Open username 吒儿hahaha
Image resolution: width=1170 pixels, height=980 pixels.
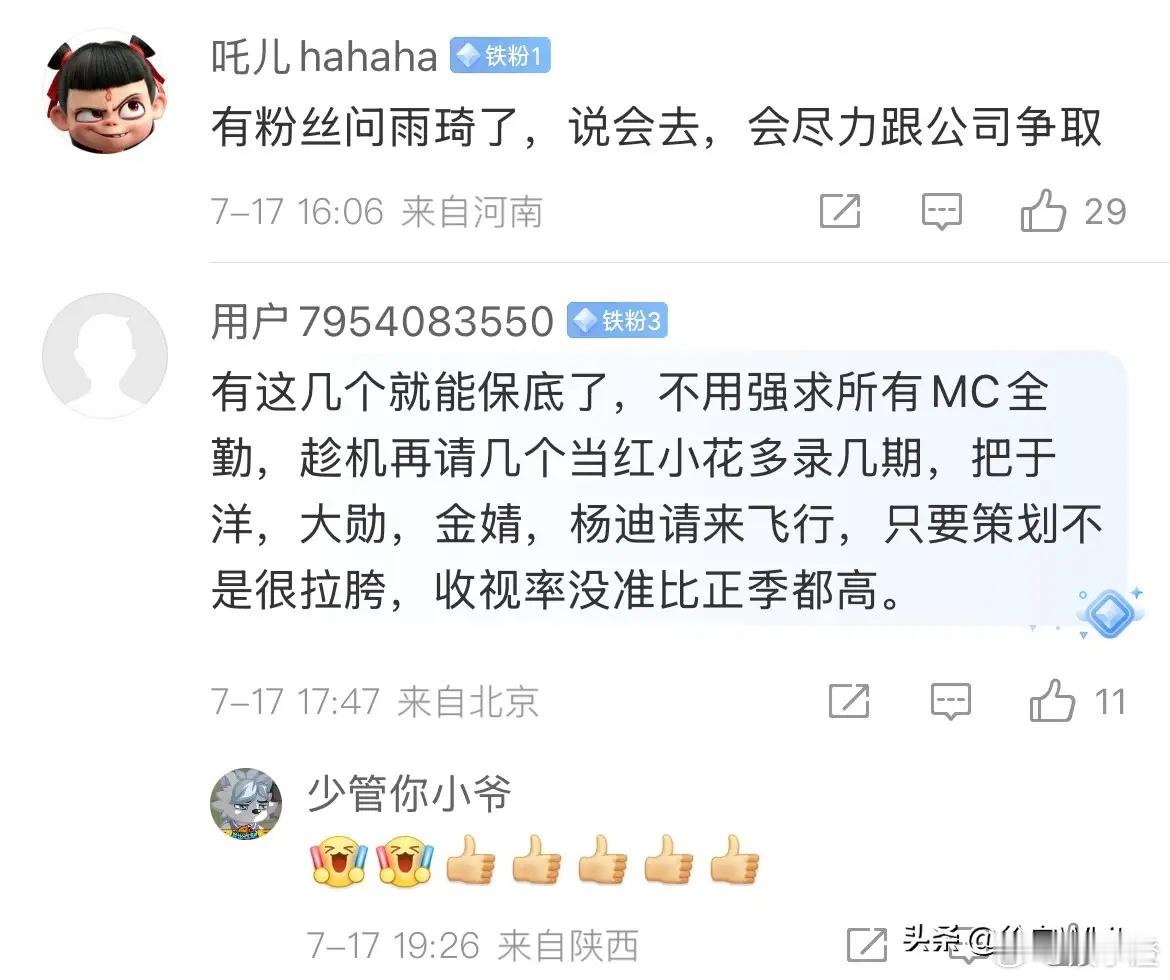point(324,57)
